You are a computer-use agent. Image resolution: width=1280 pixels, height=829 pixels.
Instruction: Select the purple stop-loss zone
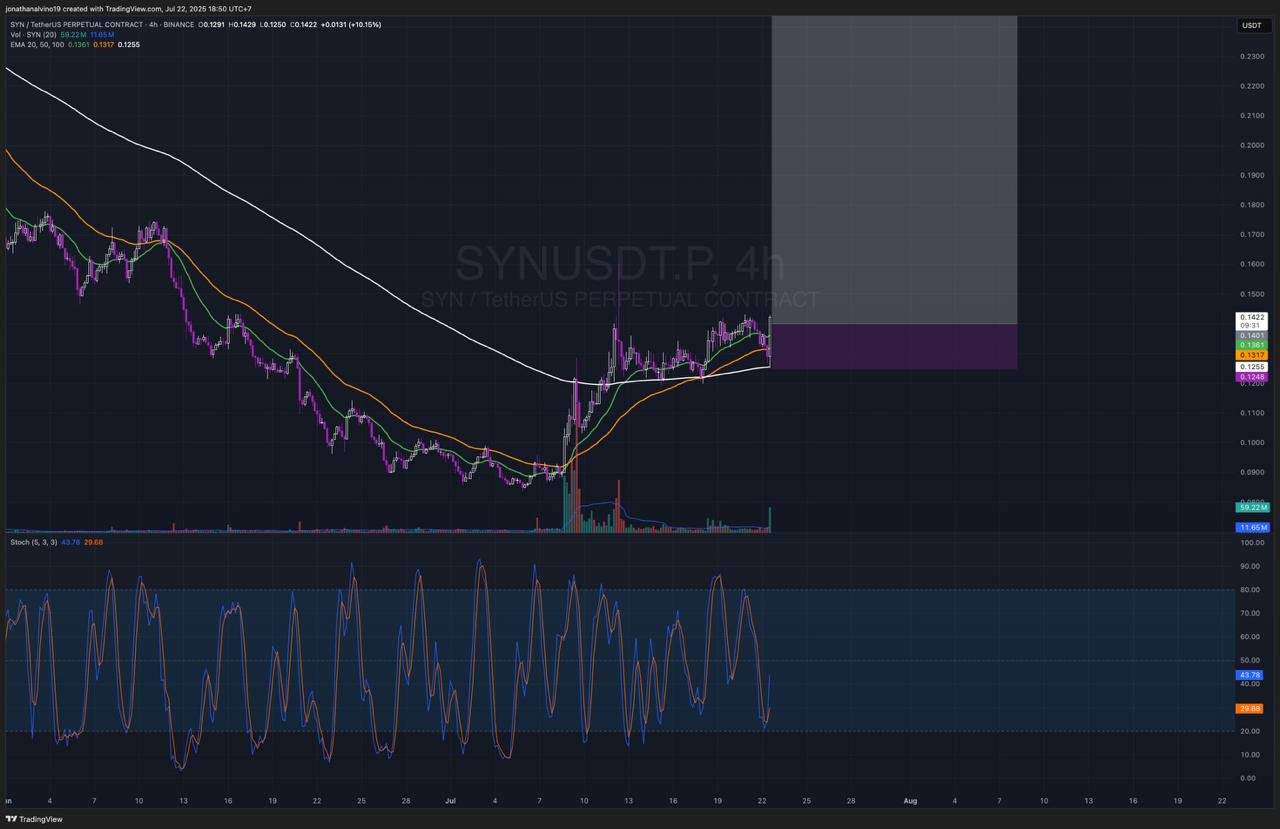(894, 347)
